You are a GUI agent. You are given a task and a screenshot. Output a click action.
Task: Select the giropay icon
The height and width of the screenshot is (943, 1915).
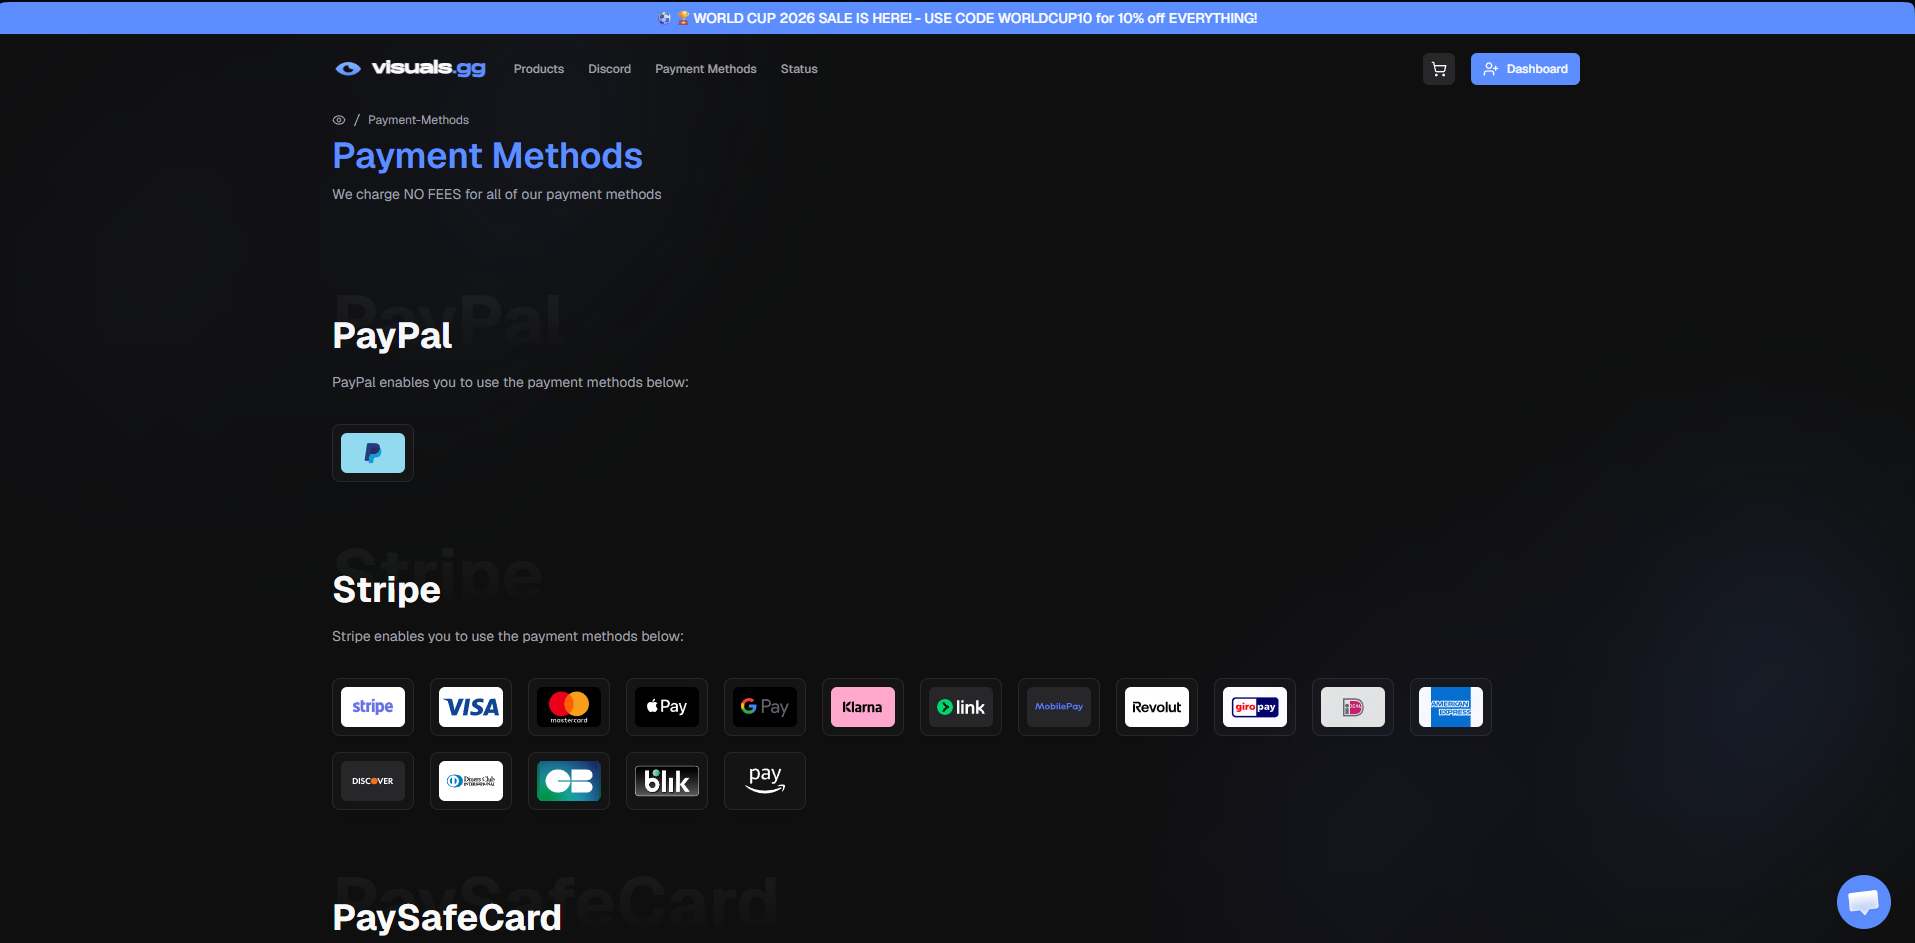1255,707
